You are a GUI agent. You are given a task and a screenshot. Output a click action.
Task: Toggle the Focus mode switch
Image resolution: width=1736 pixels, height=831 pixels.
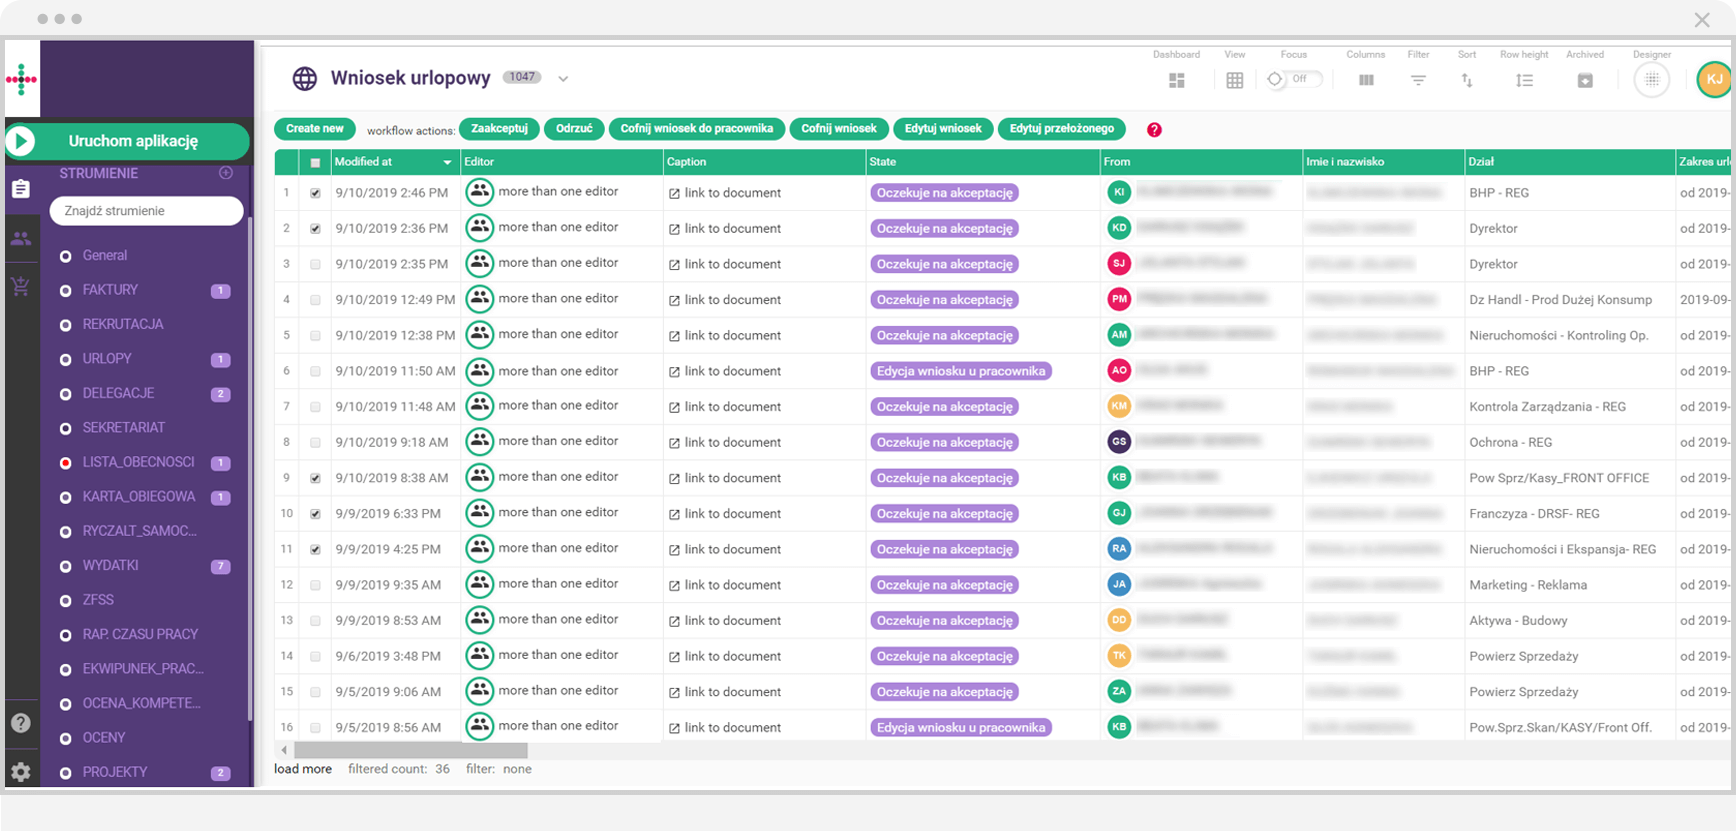(x=1293, y=79)
